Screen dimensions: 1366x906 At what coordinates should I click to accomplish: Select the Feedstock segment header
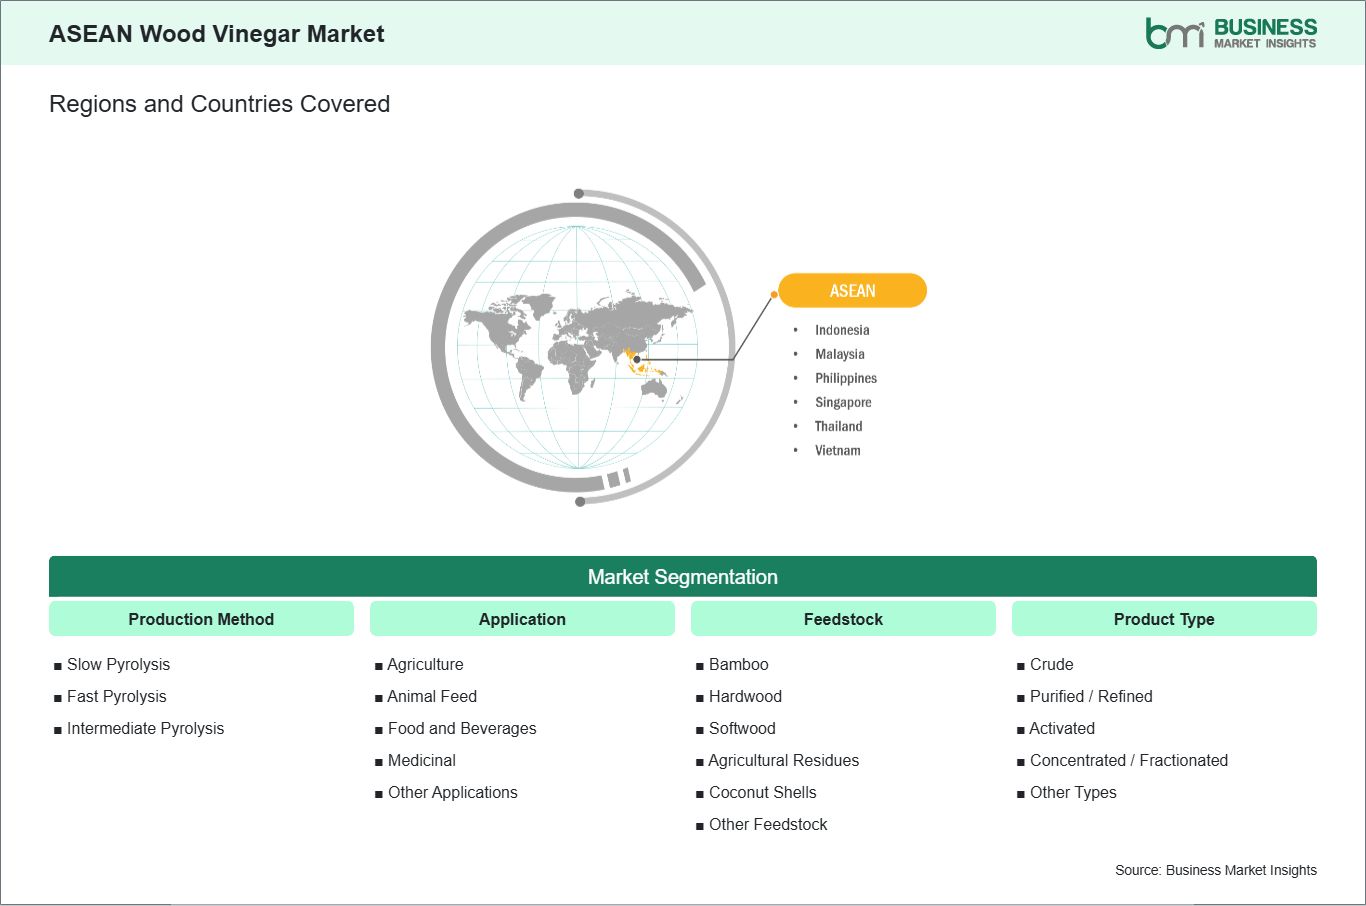[843, 619]
